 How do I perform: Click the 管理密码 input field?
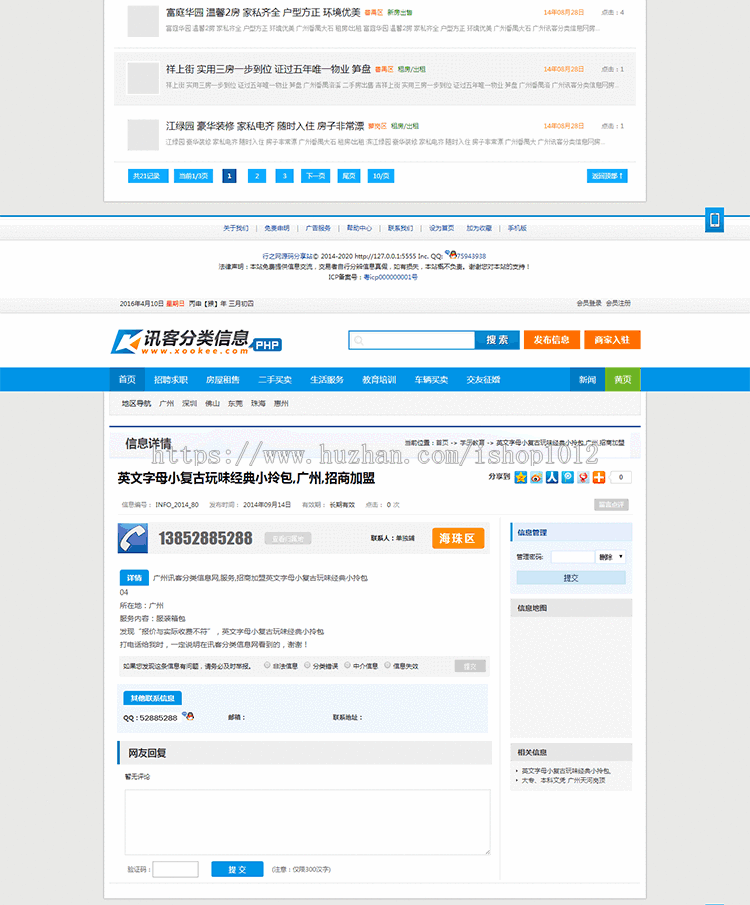tap(572, 557)
